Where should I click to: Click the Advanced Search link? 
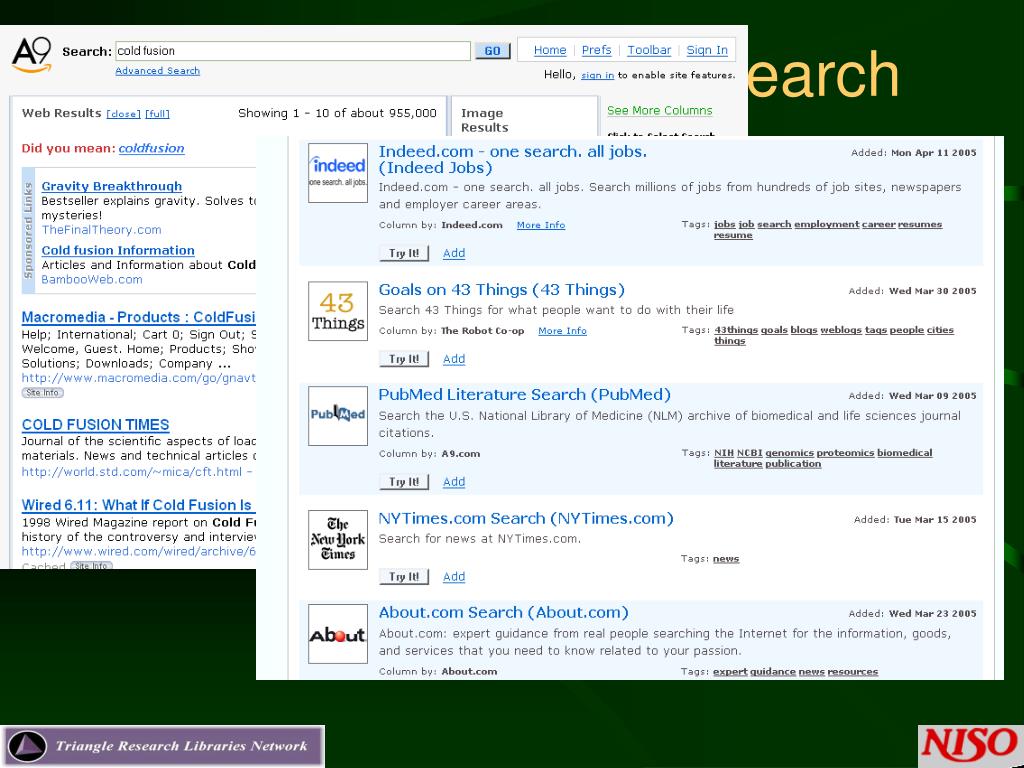[157, 71]
